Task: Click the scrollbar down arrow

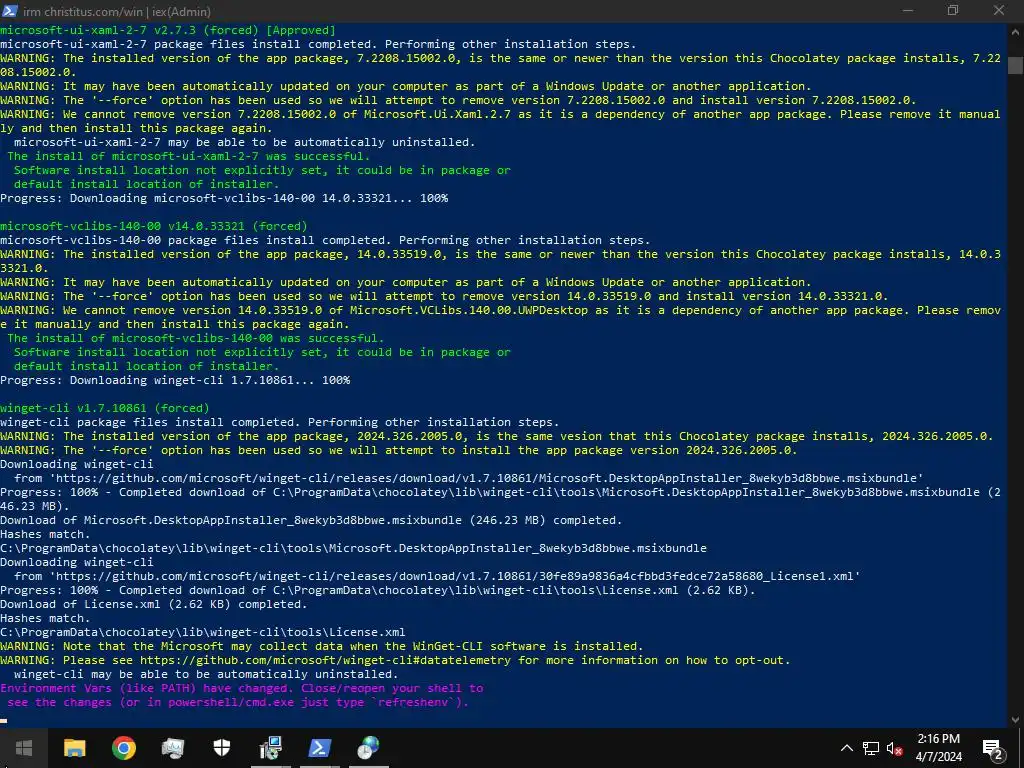Action: pos(1015,720)
